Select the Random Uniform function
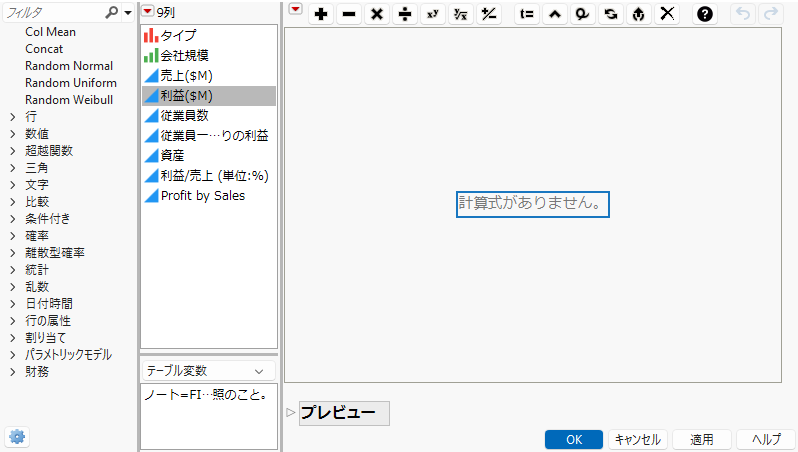 [71, 83]
